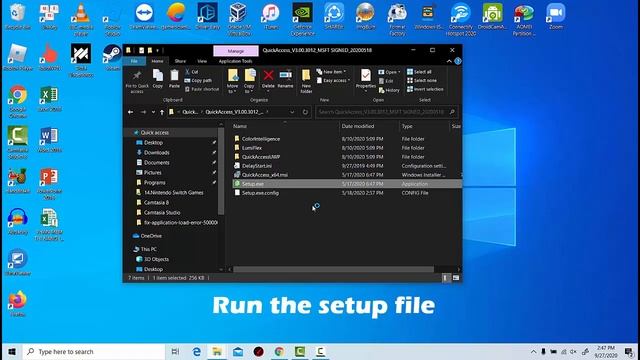Open the New item dropdown

click(x=331, y=72)
